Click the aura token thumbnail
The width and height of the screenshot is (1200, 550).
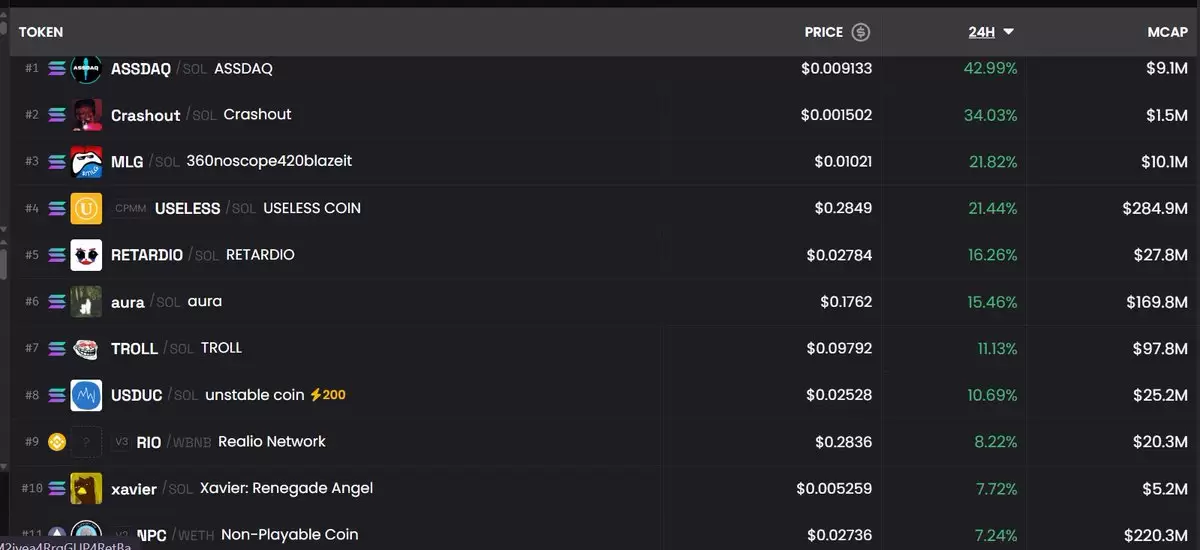[x=86, y=301]
